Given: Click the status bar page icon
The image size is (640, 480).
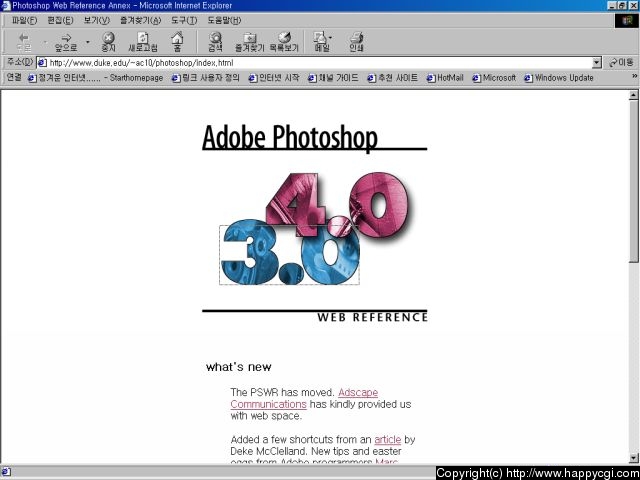Looking at the screenshot, I should coord(6,472).
